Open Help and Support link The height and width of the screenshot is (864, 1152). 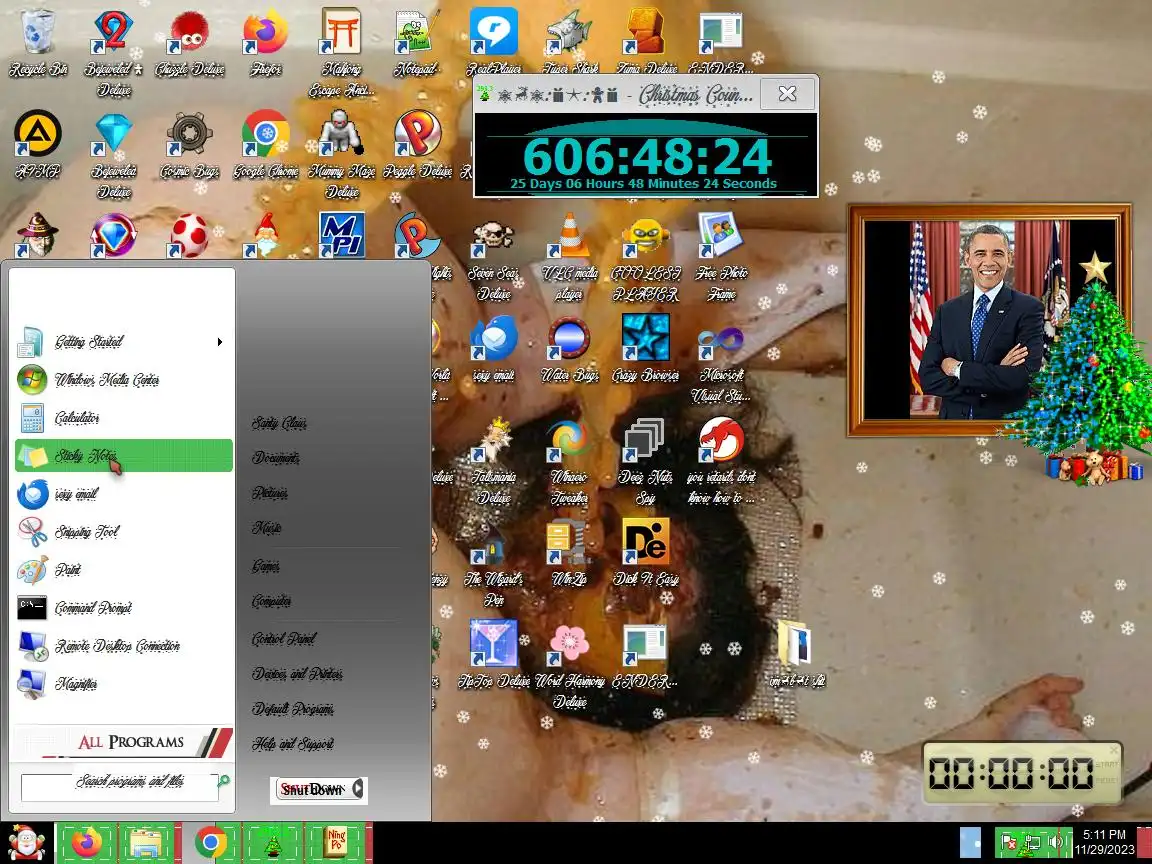click(293, 744)
